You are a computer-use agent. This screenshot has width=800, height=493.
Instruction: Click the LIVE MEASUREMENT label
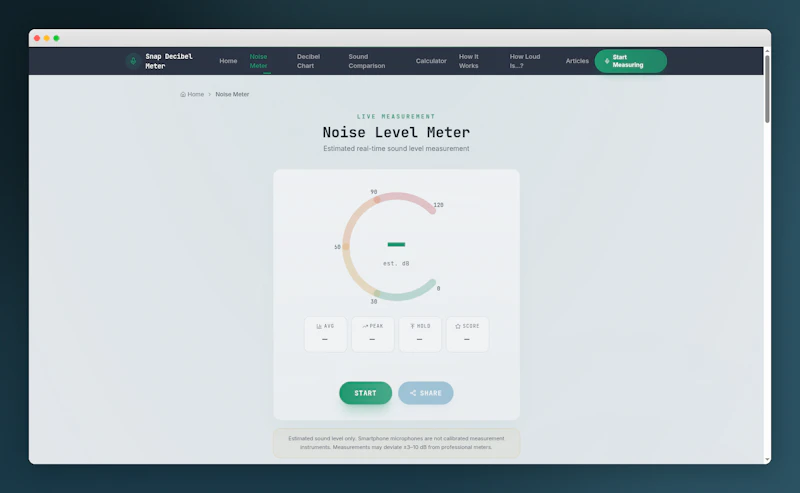pos(396,116)
